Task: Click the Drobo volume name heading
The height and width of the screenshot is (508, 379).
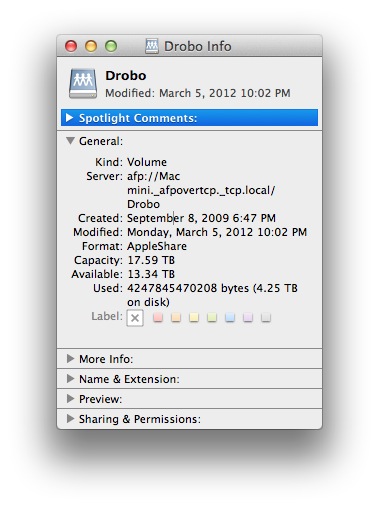Action: pyautogui.click(x=126, y=76)
